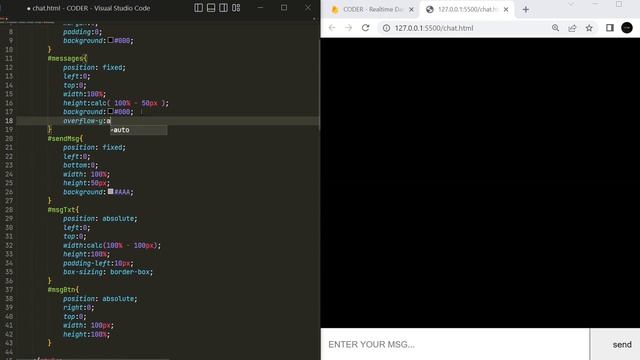
Task: Click the right:0 declaration on line 39
Action: click(78, 307)
